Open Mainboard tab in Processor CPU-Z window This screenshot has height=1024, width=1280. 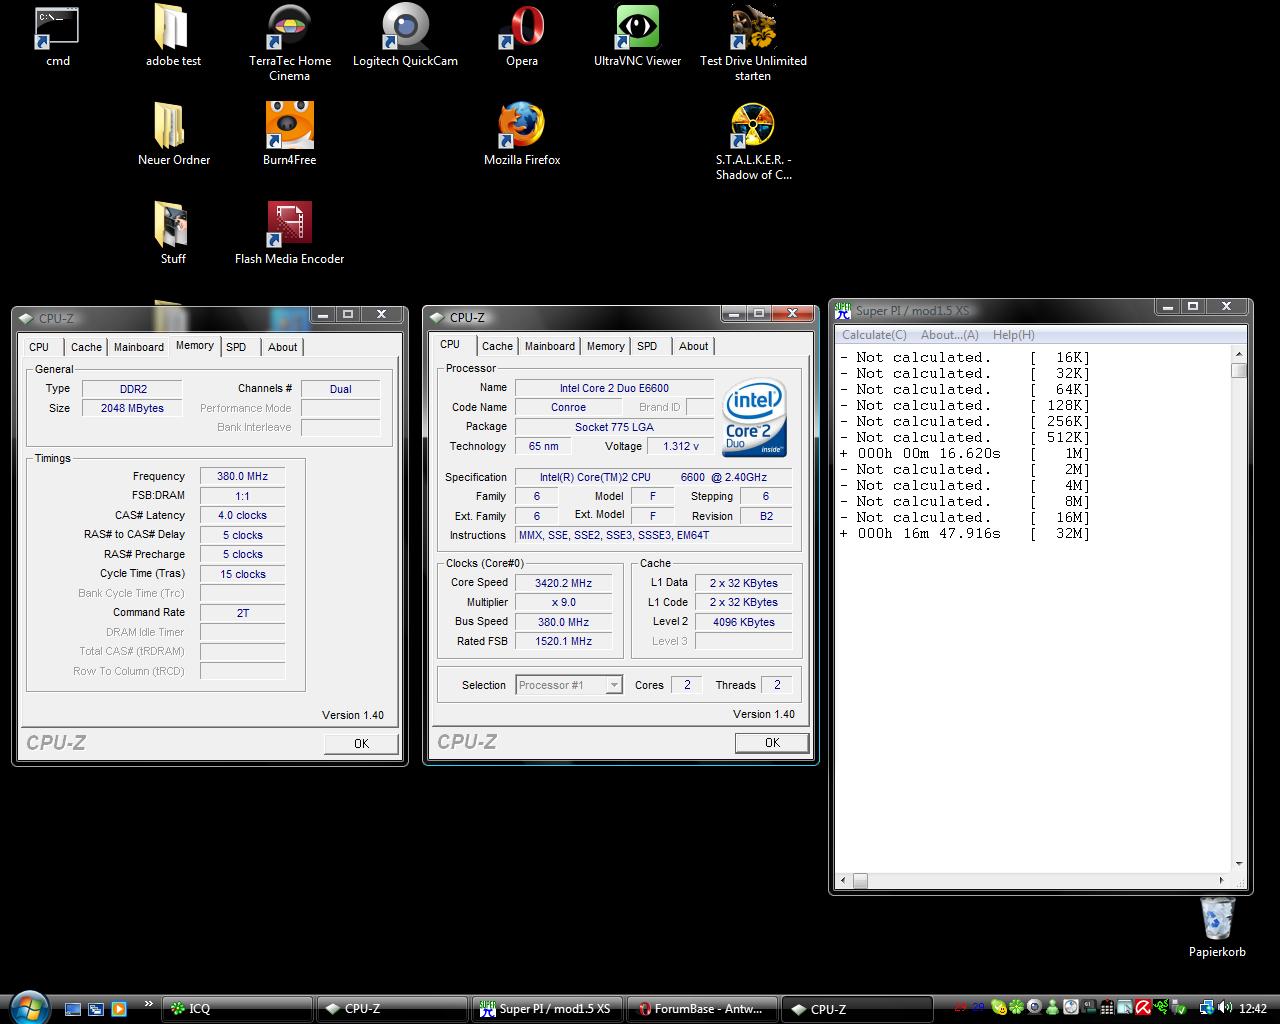[x=550, y=346]
